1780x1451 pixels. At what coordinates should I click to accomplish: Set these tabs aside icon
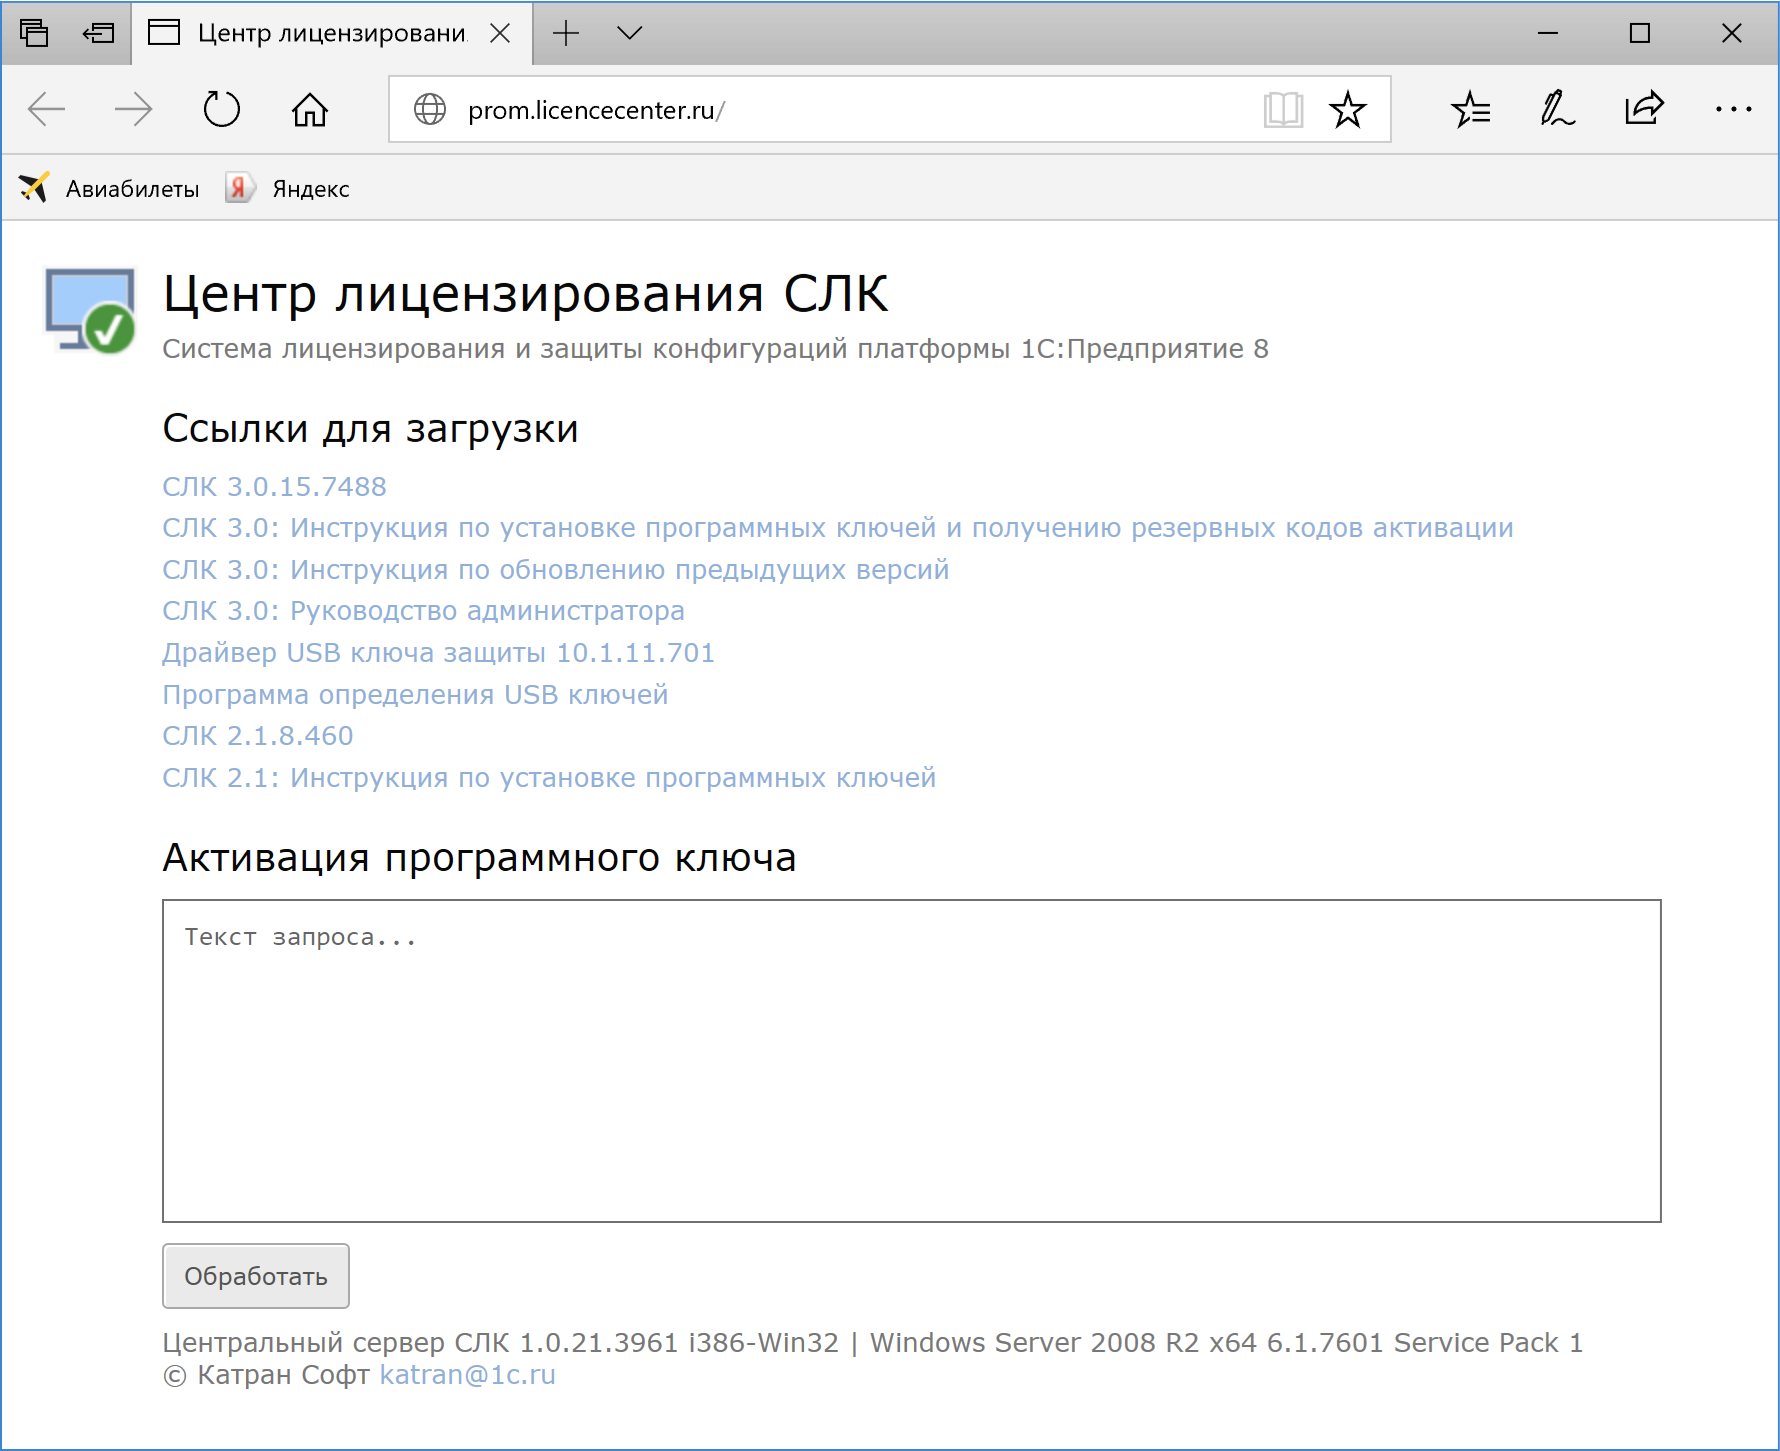(98, 33)
